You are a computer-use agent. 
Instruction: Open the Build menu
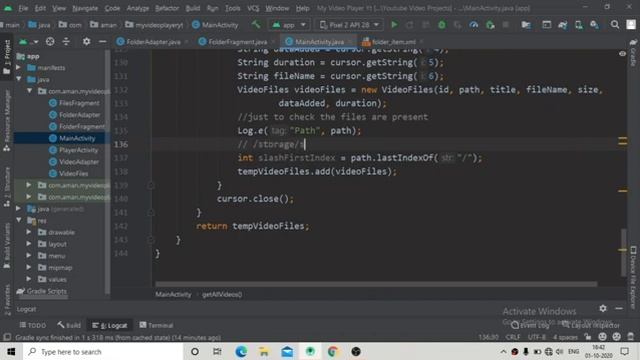coord(193,8)
